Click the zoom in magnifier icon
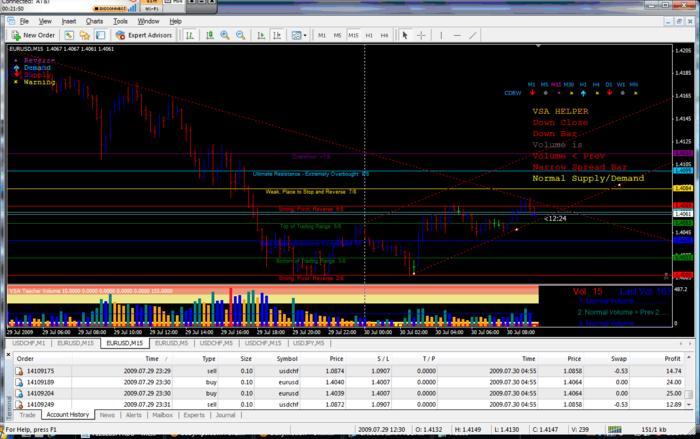The image size is (700, 439). coord(225,35)
